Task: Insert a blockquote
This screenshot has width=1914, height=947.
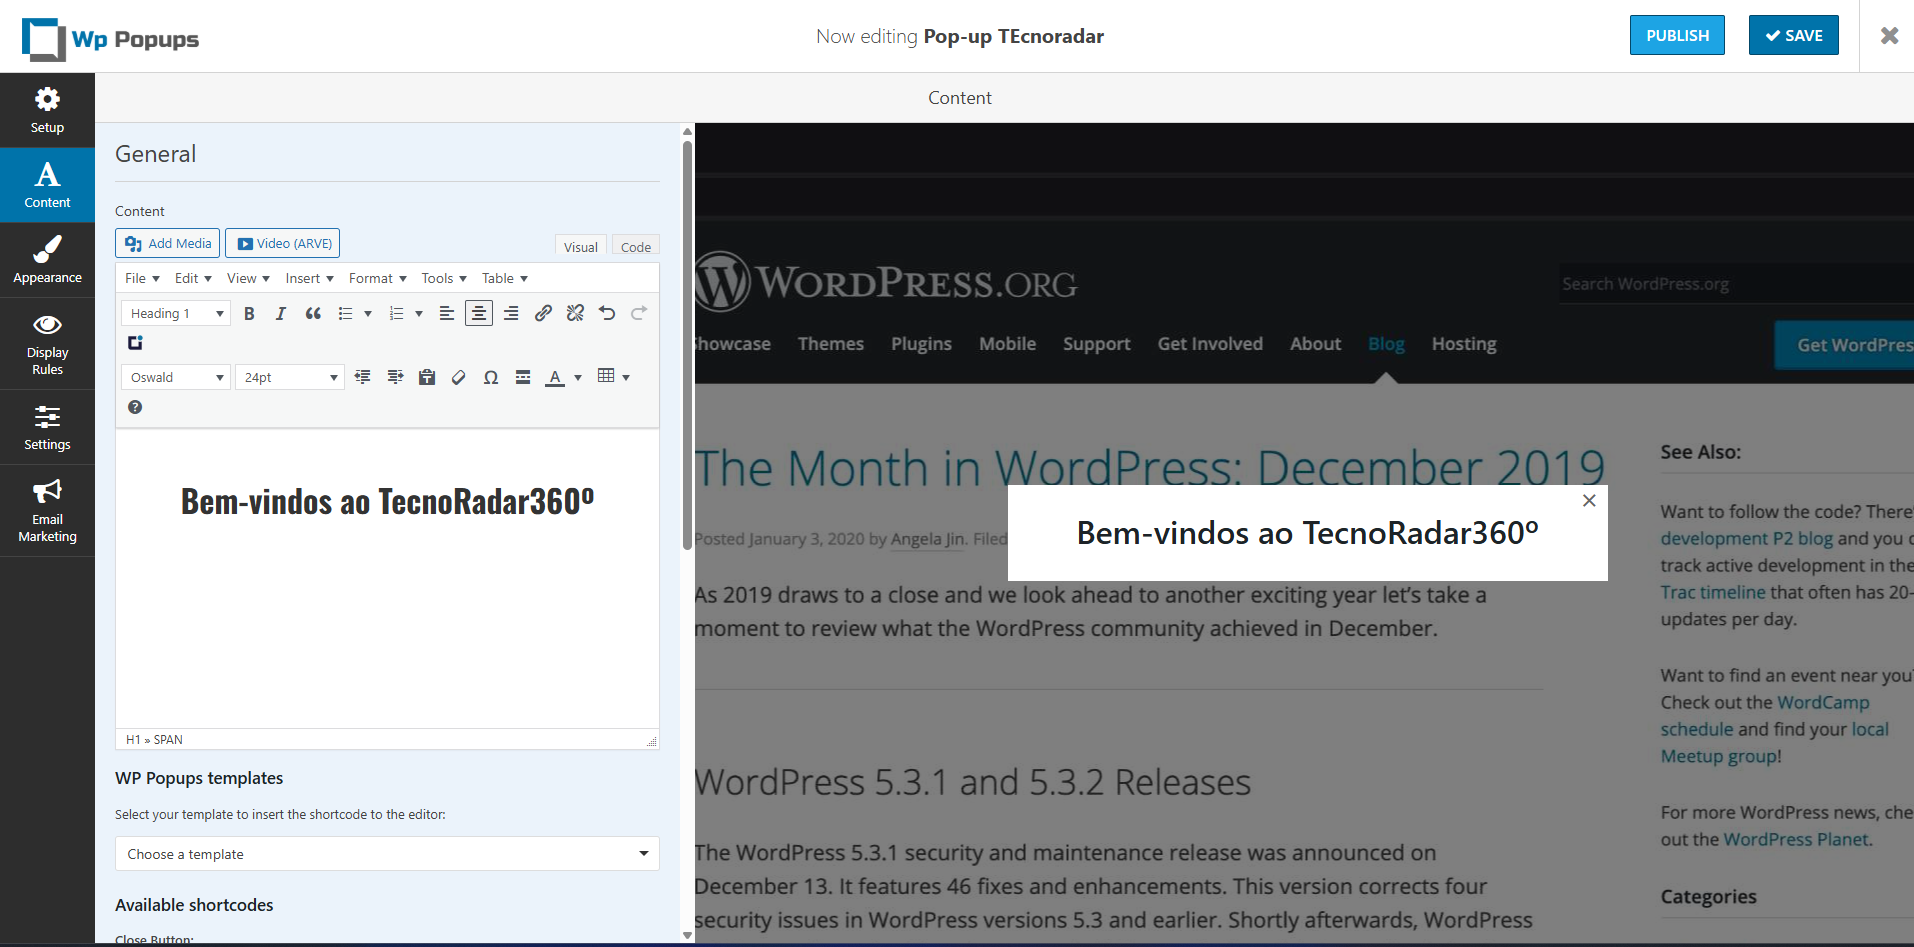Action: coord(313,314)
